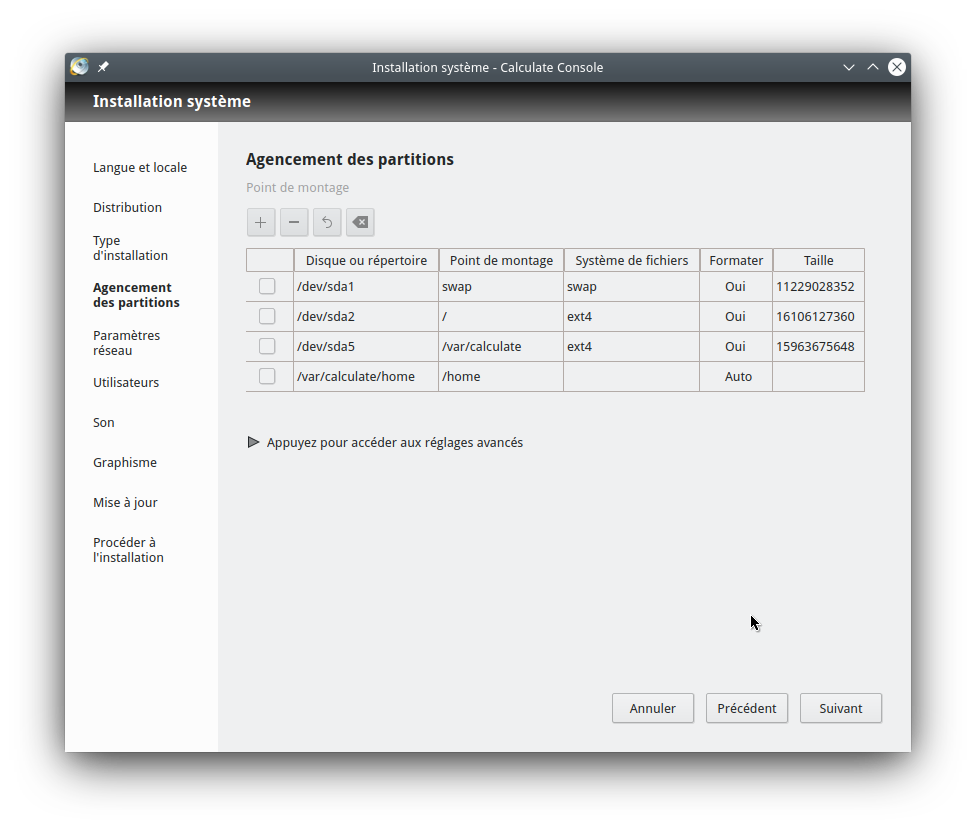Click the remove partition minus icon
The width and height of the screenshot is (976, 829).
tap(294, 222)
